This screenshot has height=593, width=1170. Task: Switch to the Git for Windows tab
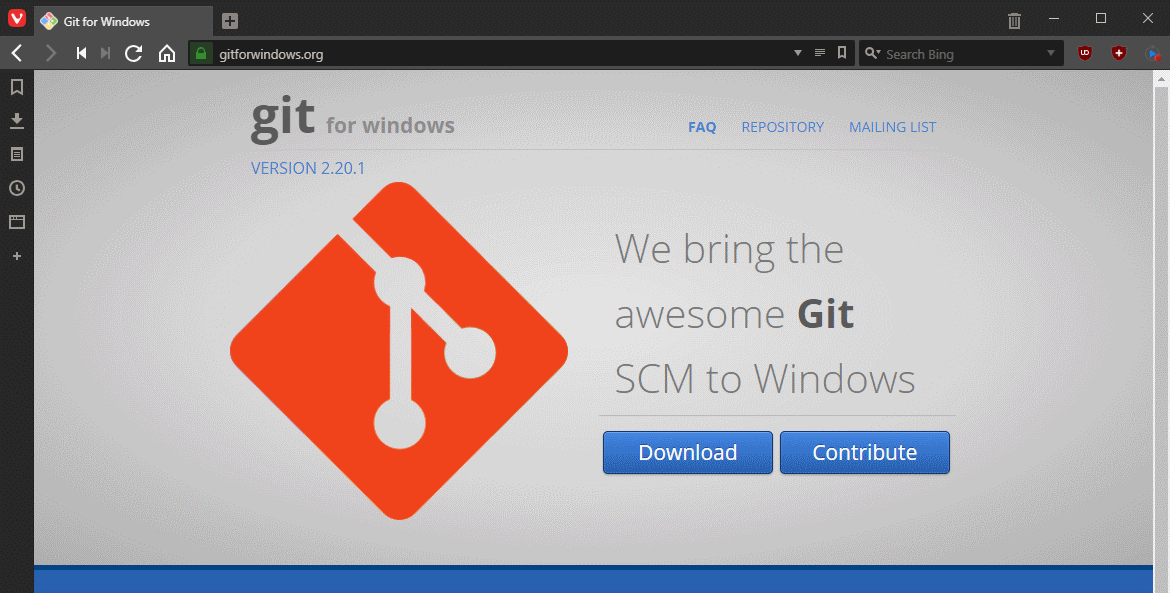[x=120, y=20]
